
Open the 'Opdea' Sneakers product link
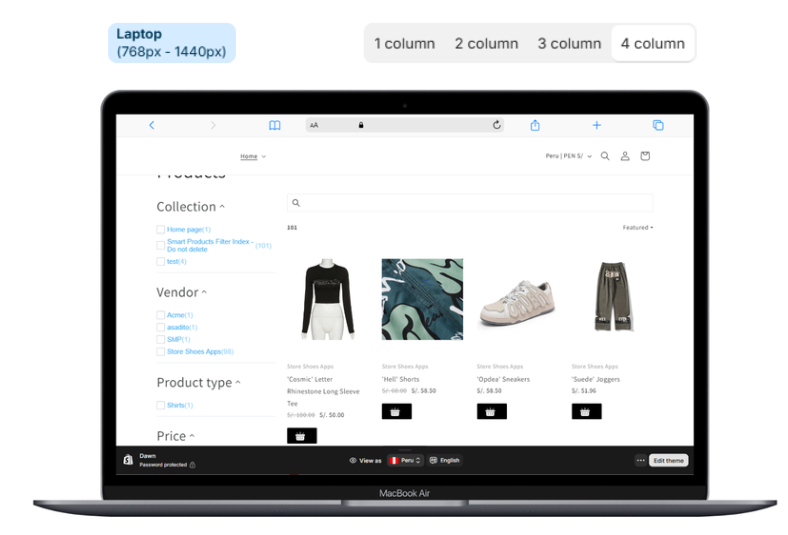click(x=503, y=379)
